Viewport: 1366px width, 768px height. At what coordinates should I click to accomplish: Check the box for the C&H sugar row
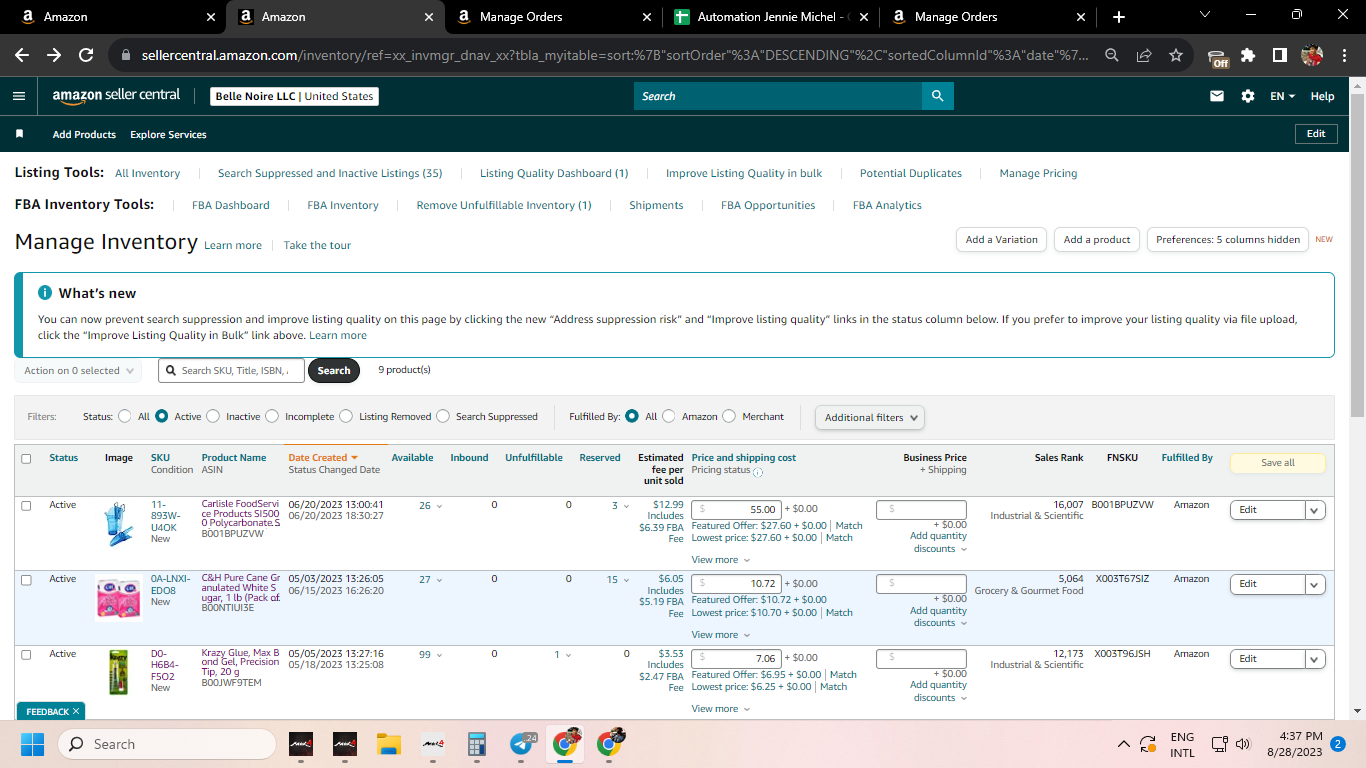tap(26, 580)
